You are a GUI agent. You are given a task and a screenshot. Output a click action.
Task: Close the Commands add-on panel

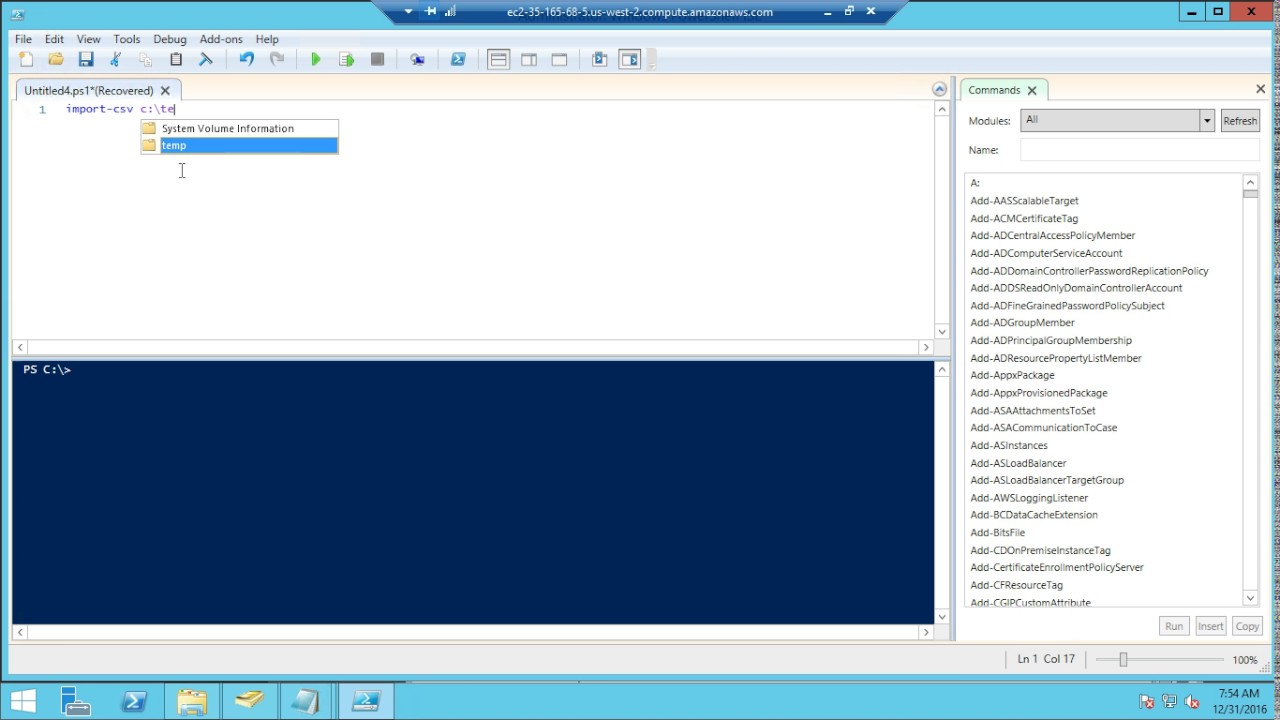[x=1260, y=89]
